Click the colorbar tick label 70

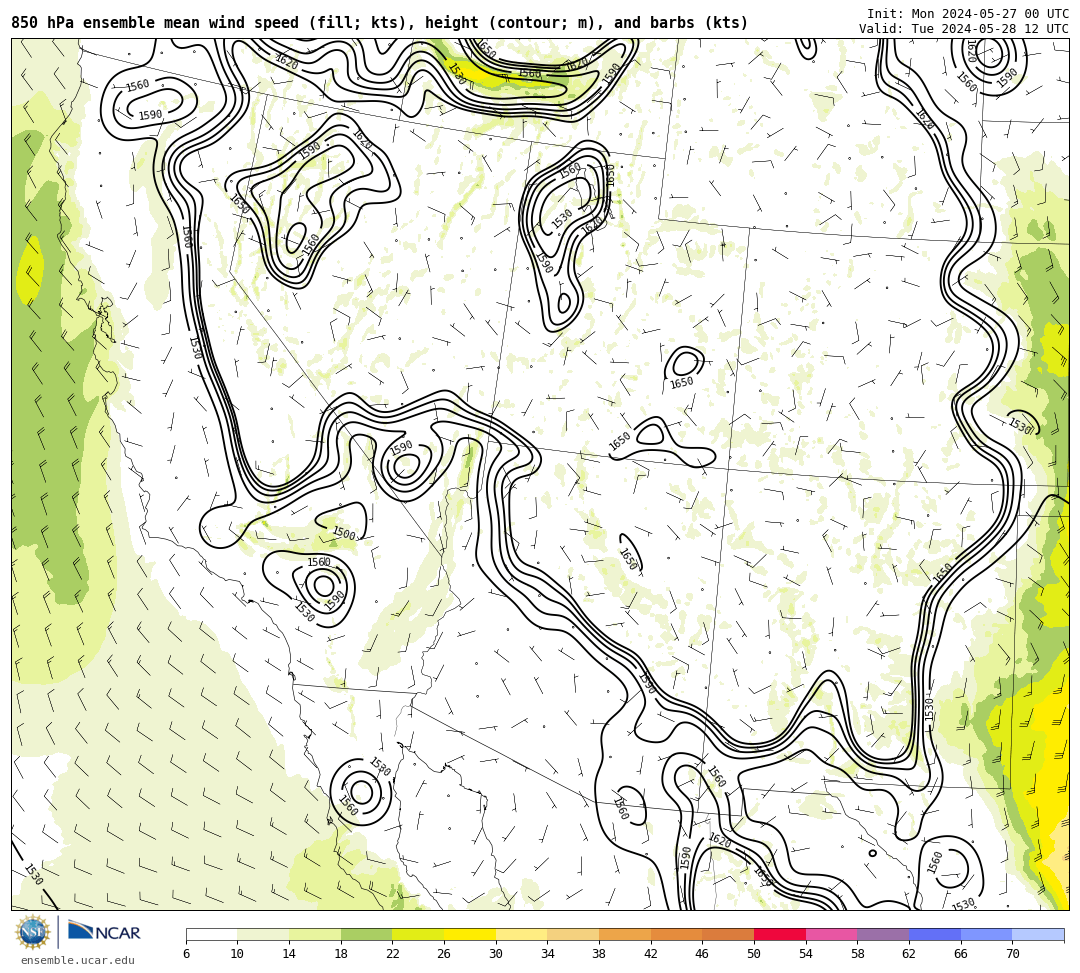pos(1012,954)
